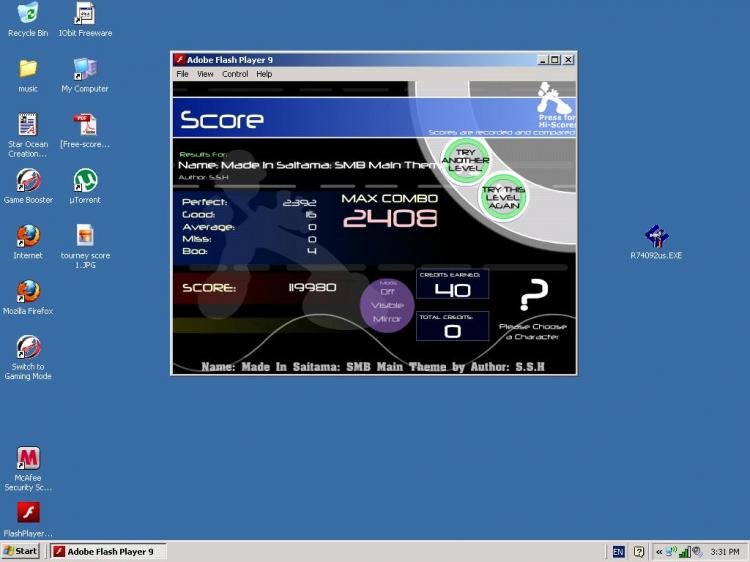750x562 pixels.
Task: Click the Try This Level Again button
Action: pyautogui.click(x=503, y=197)
